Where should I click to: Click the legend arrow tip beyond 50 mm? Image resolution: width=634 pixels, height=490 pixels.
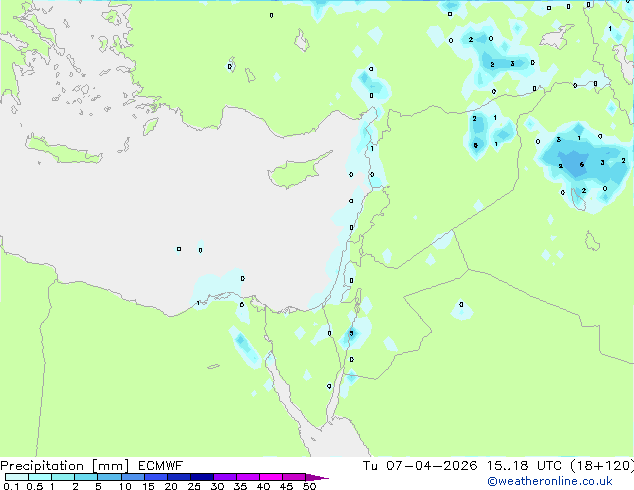(x=317, y=477)
